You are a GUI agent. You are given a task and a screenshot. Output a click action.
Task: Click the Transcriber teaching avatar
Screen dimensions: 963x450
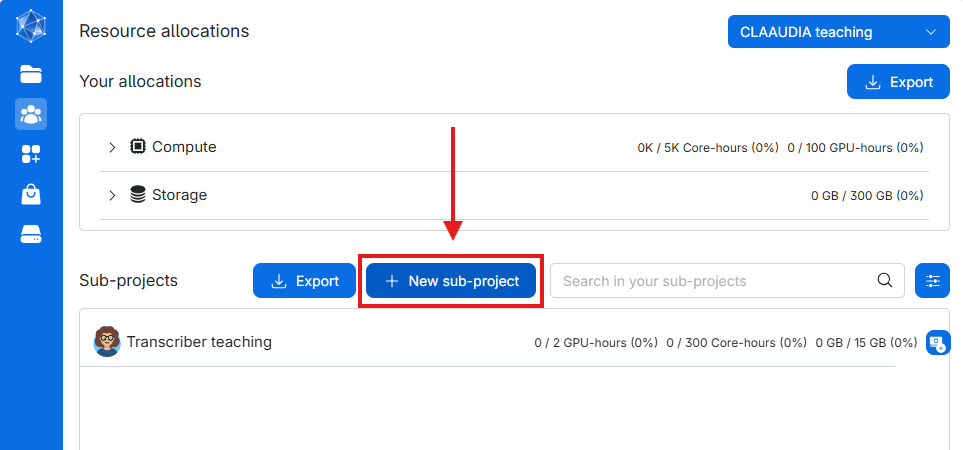pos(107,341)
